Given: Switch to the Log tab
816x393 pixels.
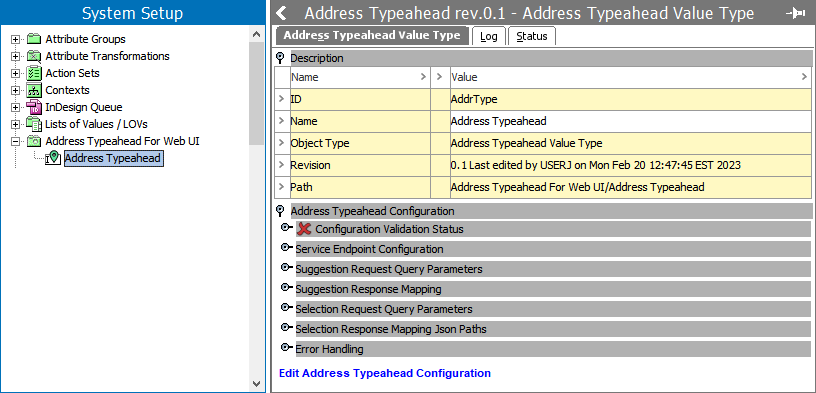Looking at the screenshot, I should pos(489,36).
